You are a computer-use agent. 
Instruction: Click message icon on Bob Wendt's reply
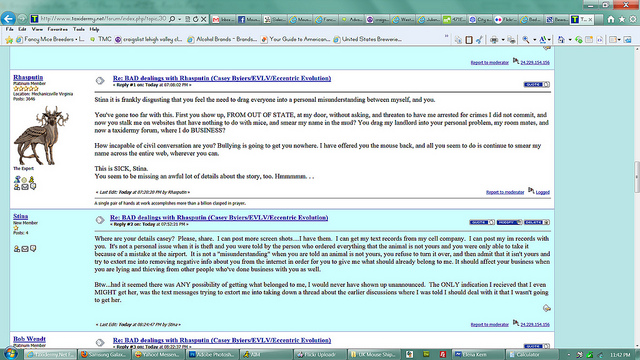tap(100, 342)
